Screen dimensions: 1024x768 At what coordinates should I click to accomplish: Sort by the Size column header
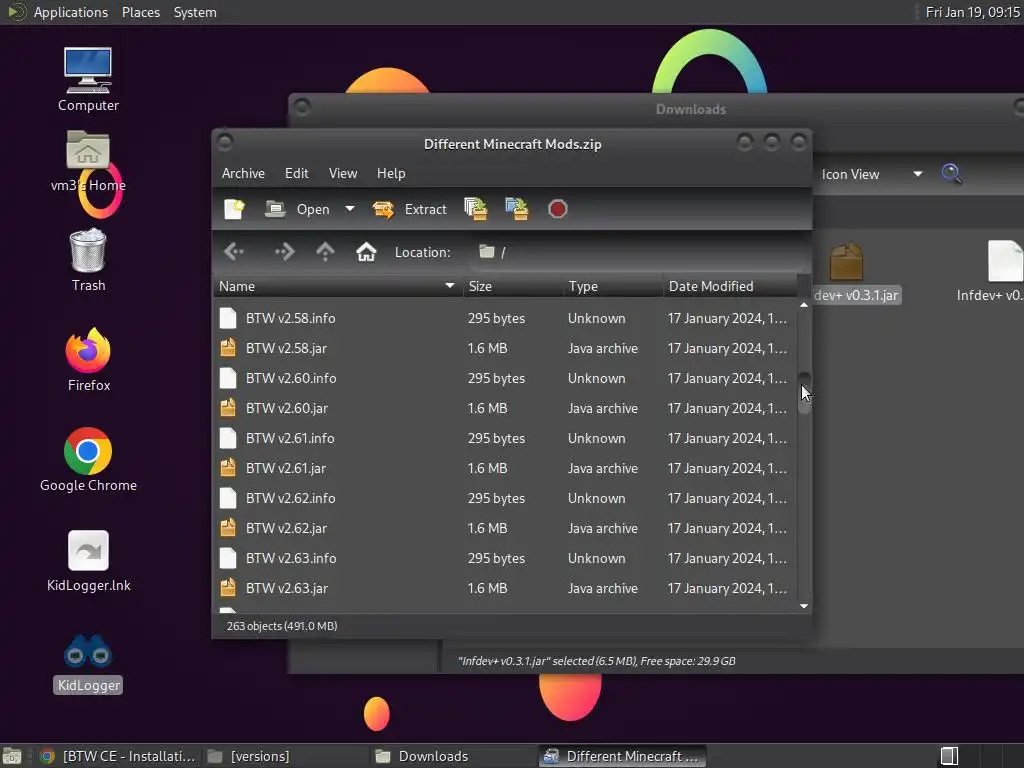point(513,286)
